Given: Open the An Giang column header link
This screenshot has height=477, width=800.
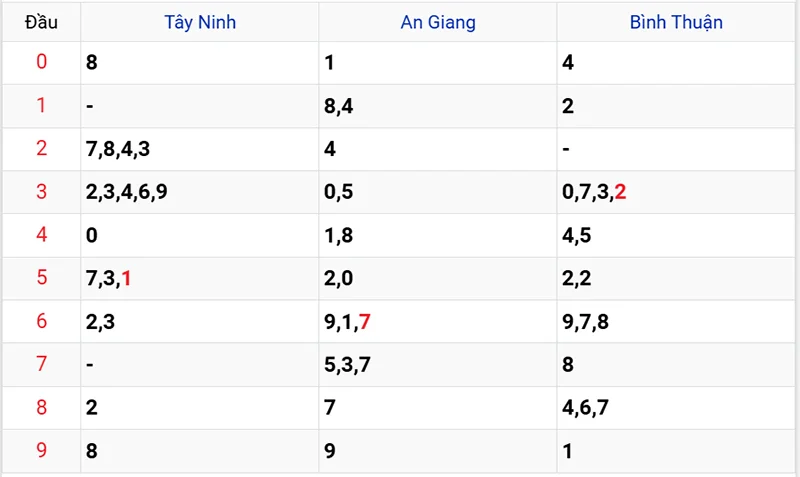Looking at the screenshot, I should [x=438, y=22].
